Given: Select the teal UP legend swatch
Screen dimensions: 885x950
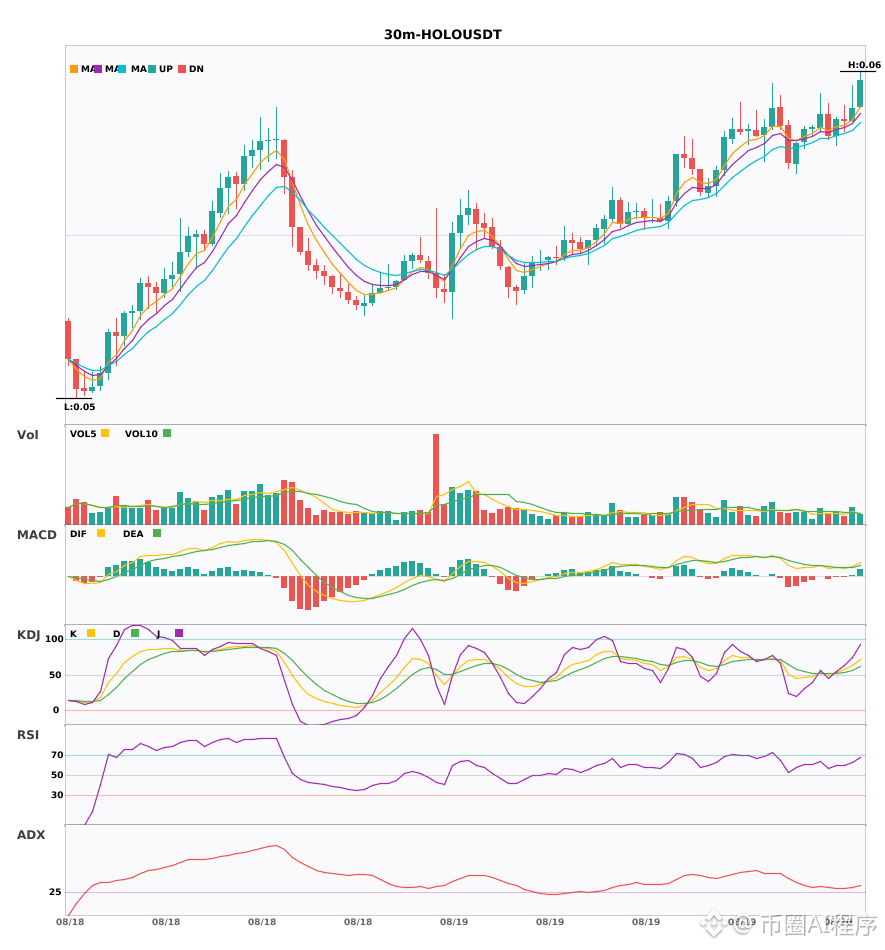Looking at the screenshot, I should click(x=152, y=69).
